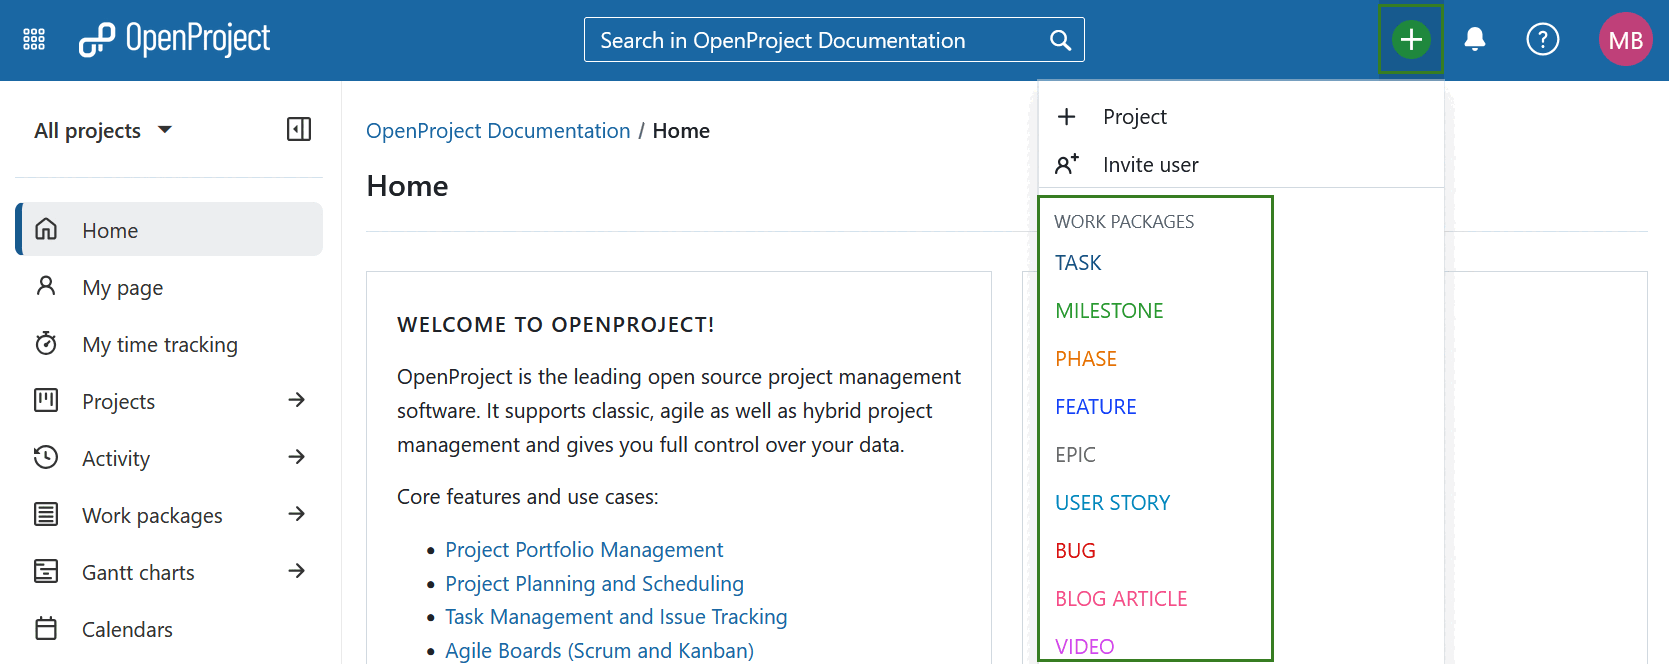Create a new BUG work package

point(1075,551)
